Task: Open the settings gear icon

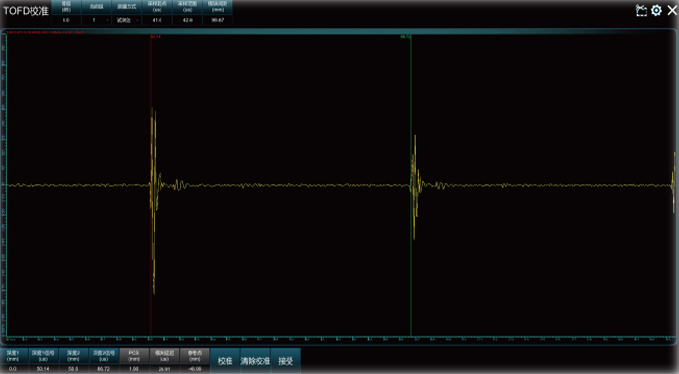Action: pos(656,10)
